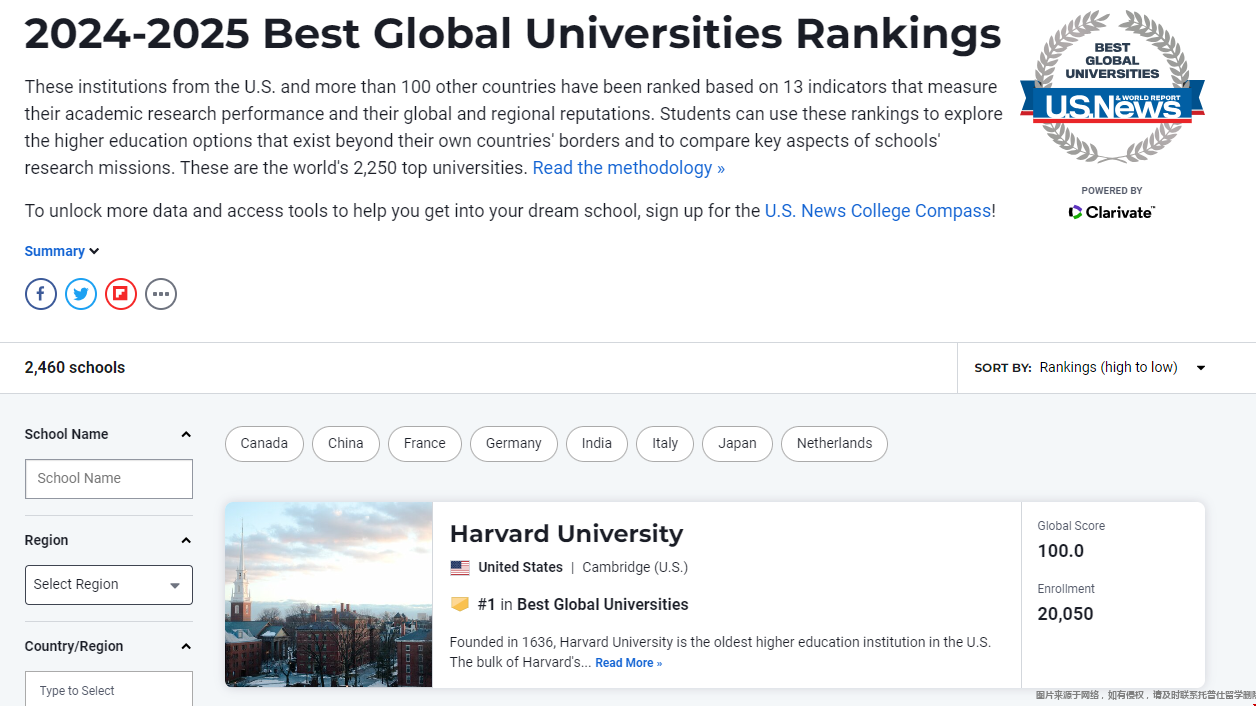Image resolution: width=1256 pixels, height=706 pixels.
Task: Click Read More on Harvard description
Action: click(x=628, y=663)
